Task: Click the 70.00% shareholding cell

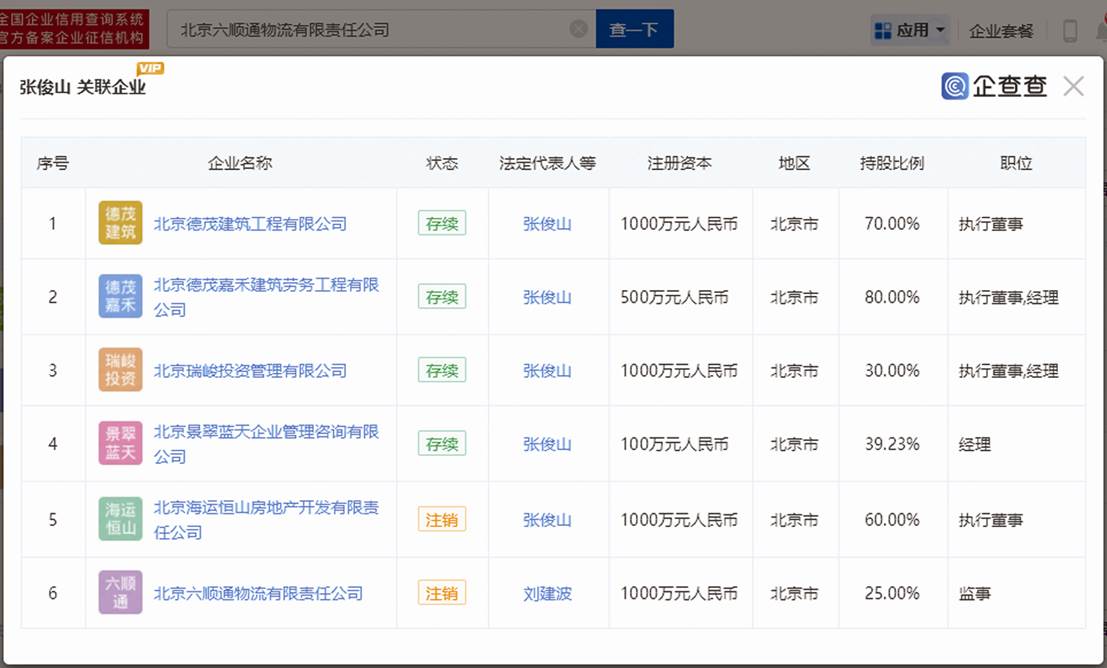Action: click(892, 224)
